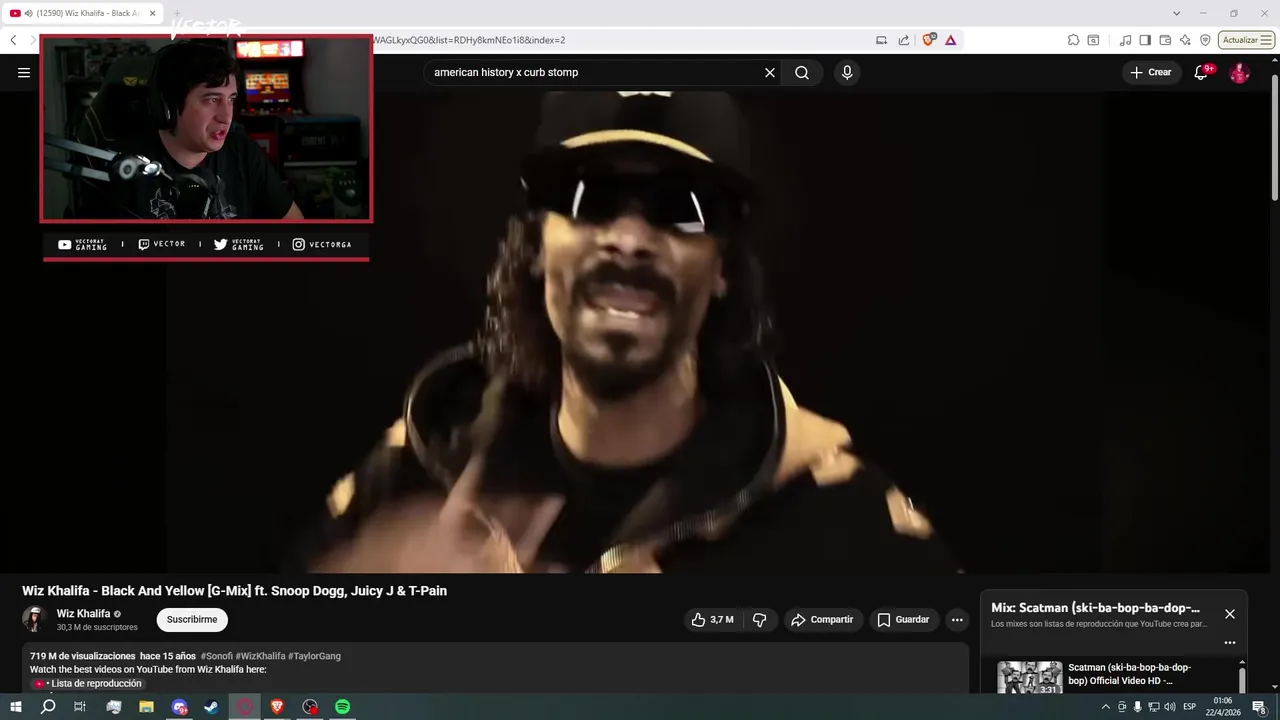The width and height of the screenshot is (1280, 720).
Task: Open the YouTube guide hamburger menu
Action: pyautogui.click(x=24, y=72)
